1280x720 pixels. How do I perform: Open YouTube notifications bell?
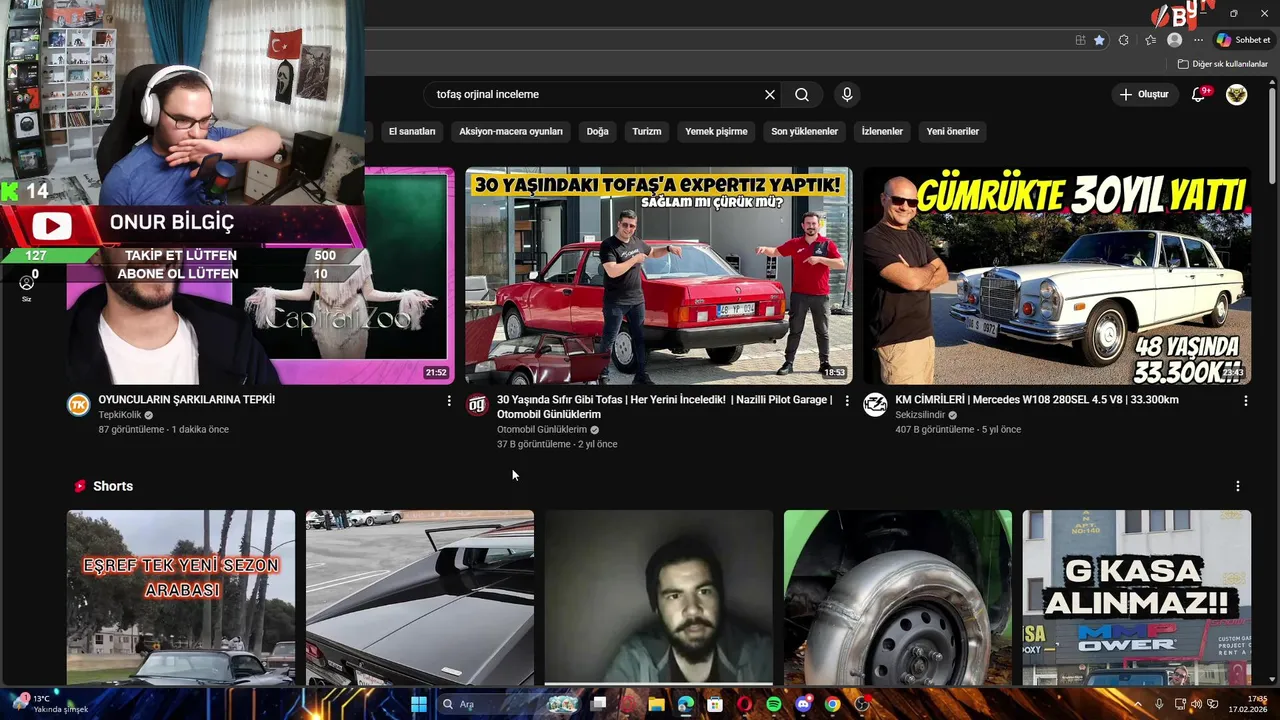point(1199,95)
